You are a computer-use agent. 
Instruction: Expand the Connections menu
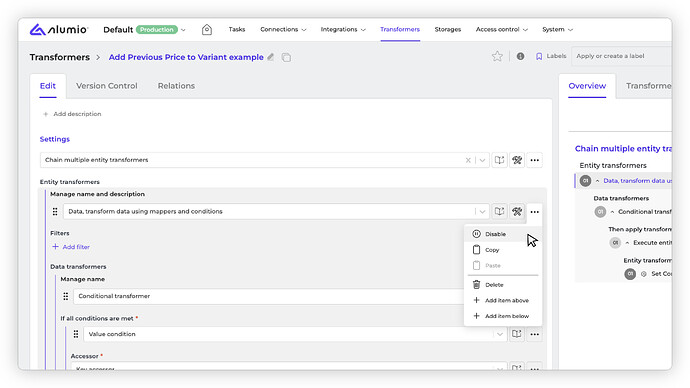tap(283, 29)
